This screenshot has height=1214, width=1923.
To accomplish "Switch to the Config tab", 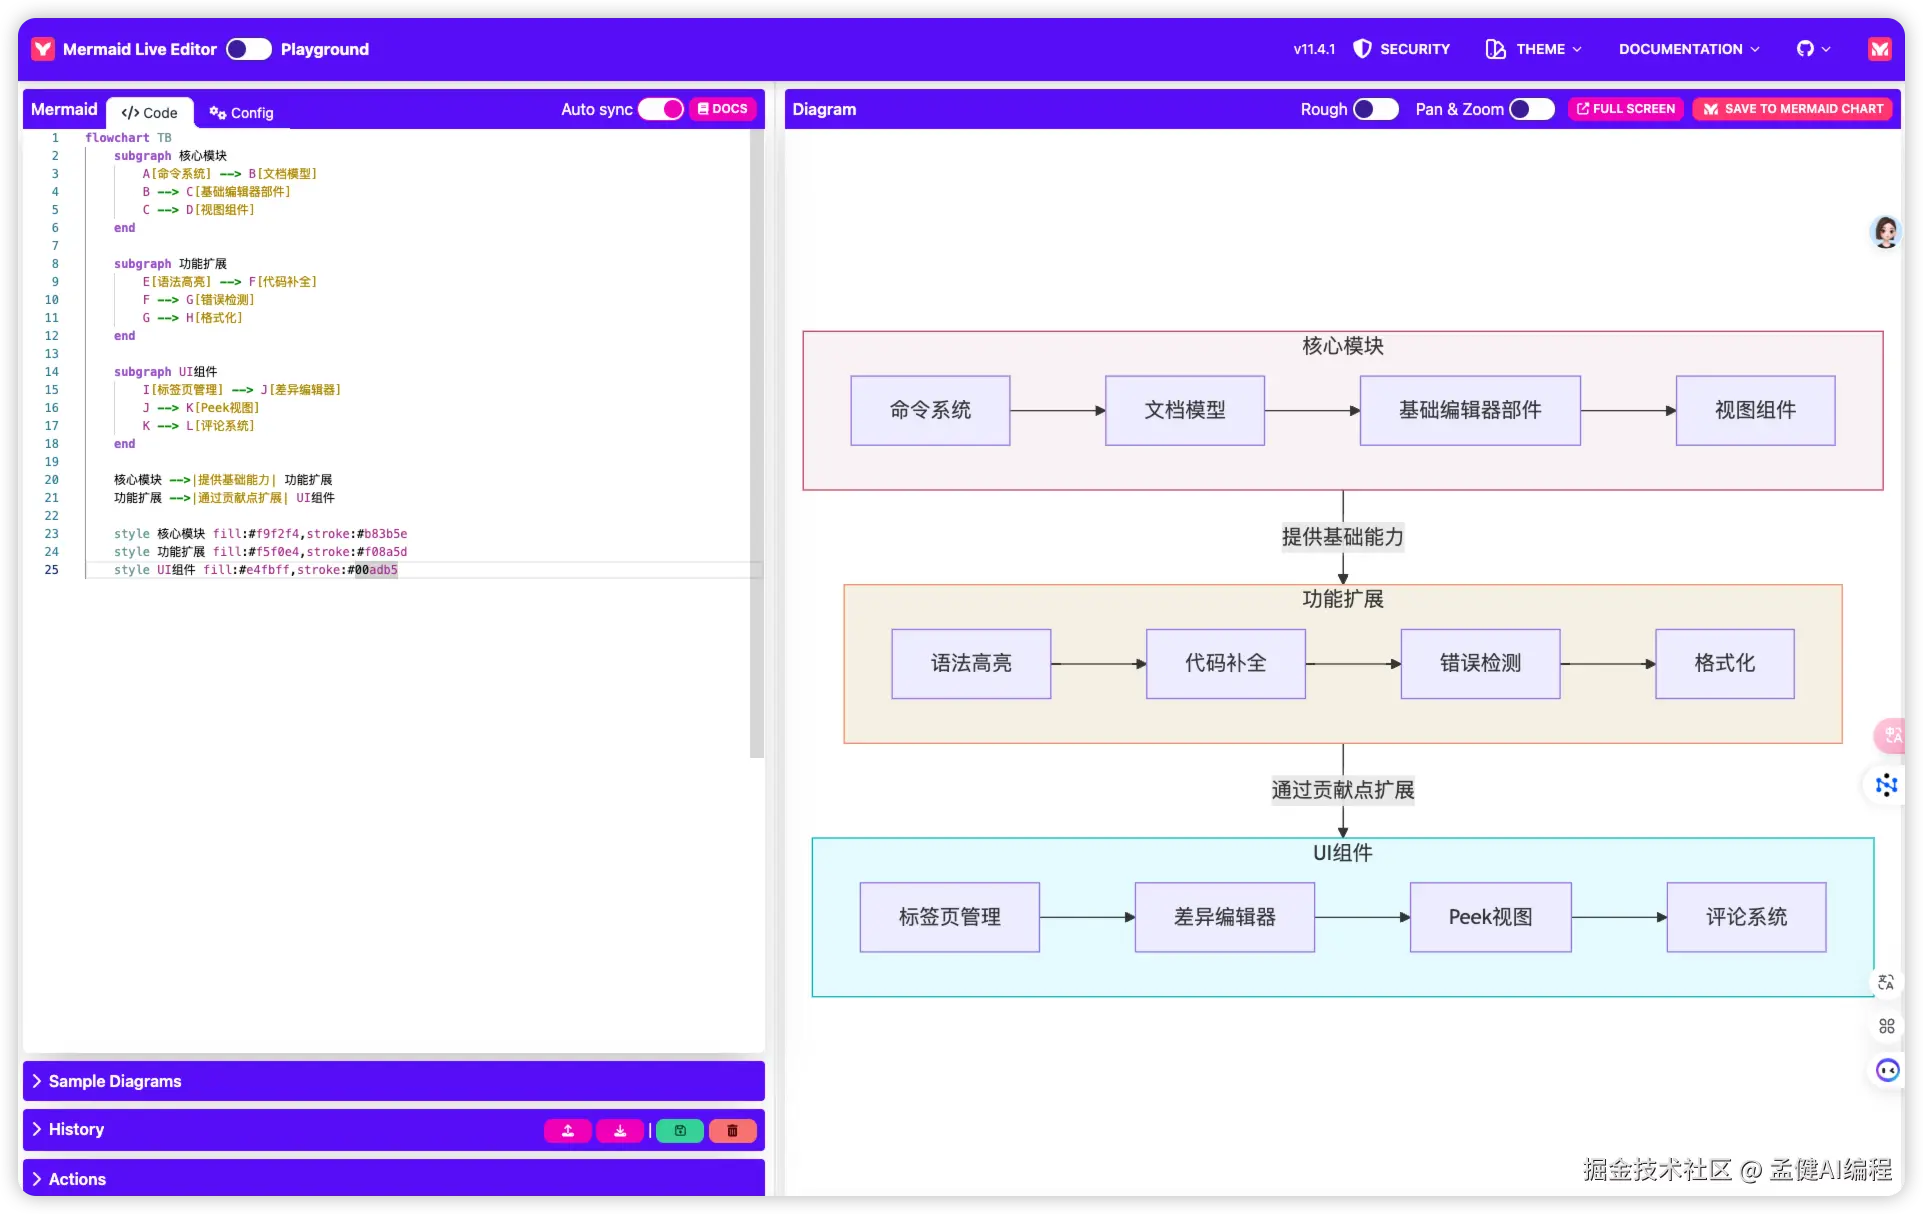I will coord(241,113).
